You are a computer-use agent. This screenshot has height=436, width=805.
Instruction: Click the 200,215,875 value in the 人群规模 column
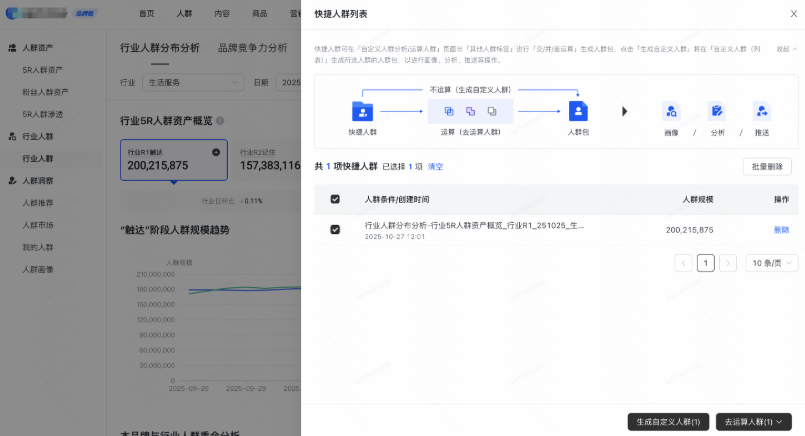click(x=689, y=230)
